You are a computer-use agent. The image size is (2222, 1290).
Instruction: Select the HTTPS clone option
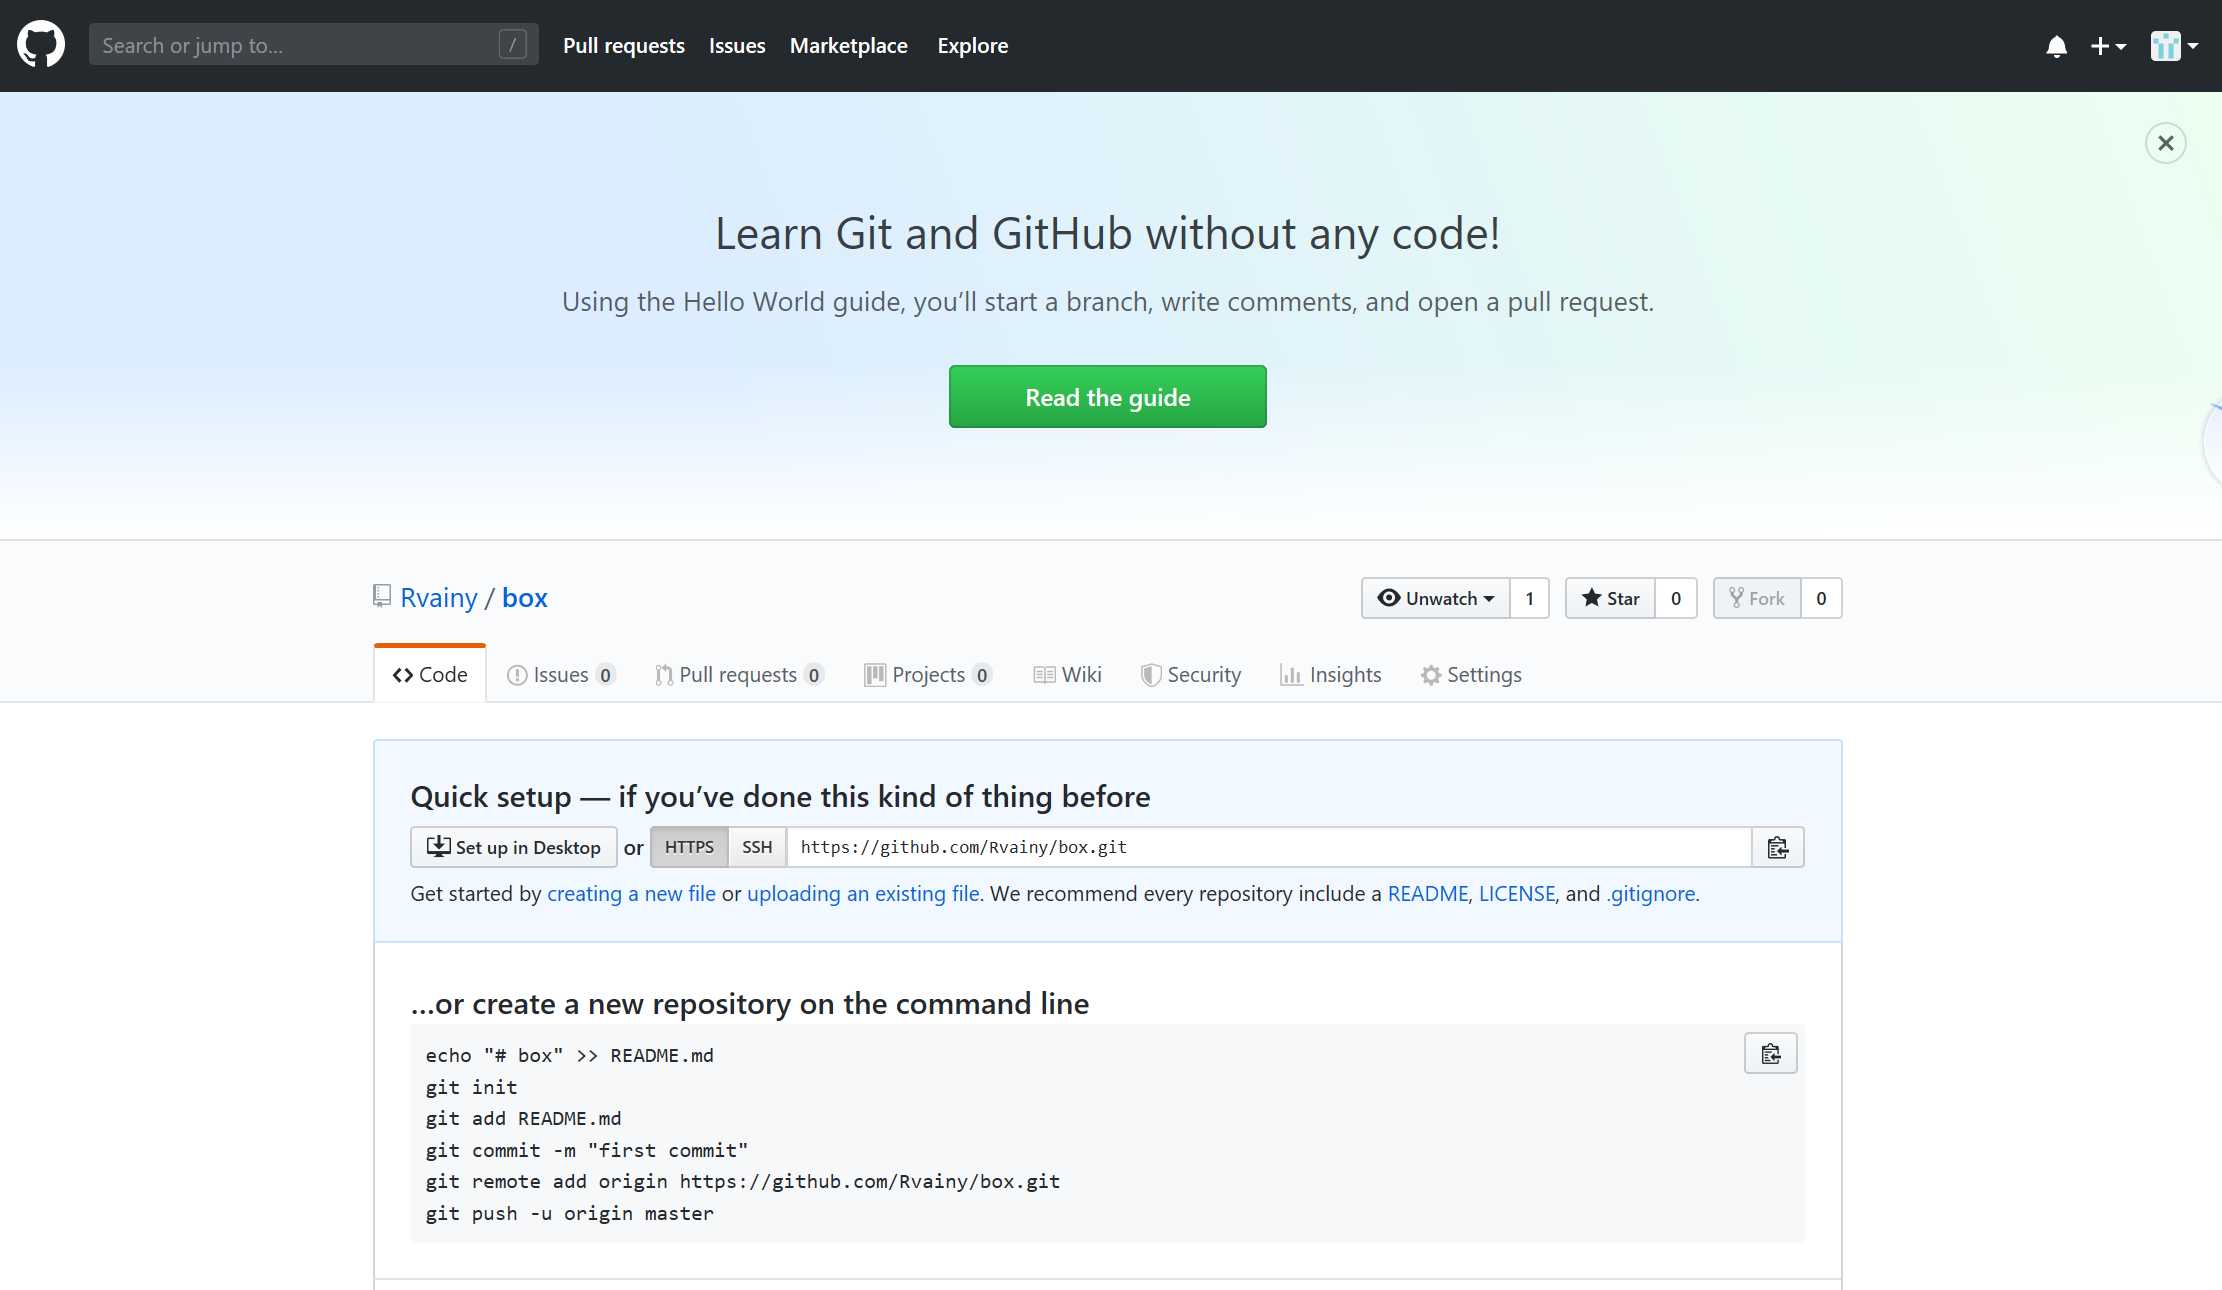pos(689,847)
